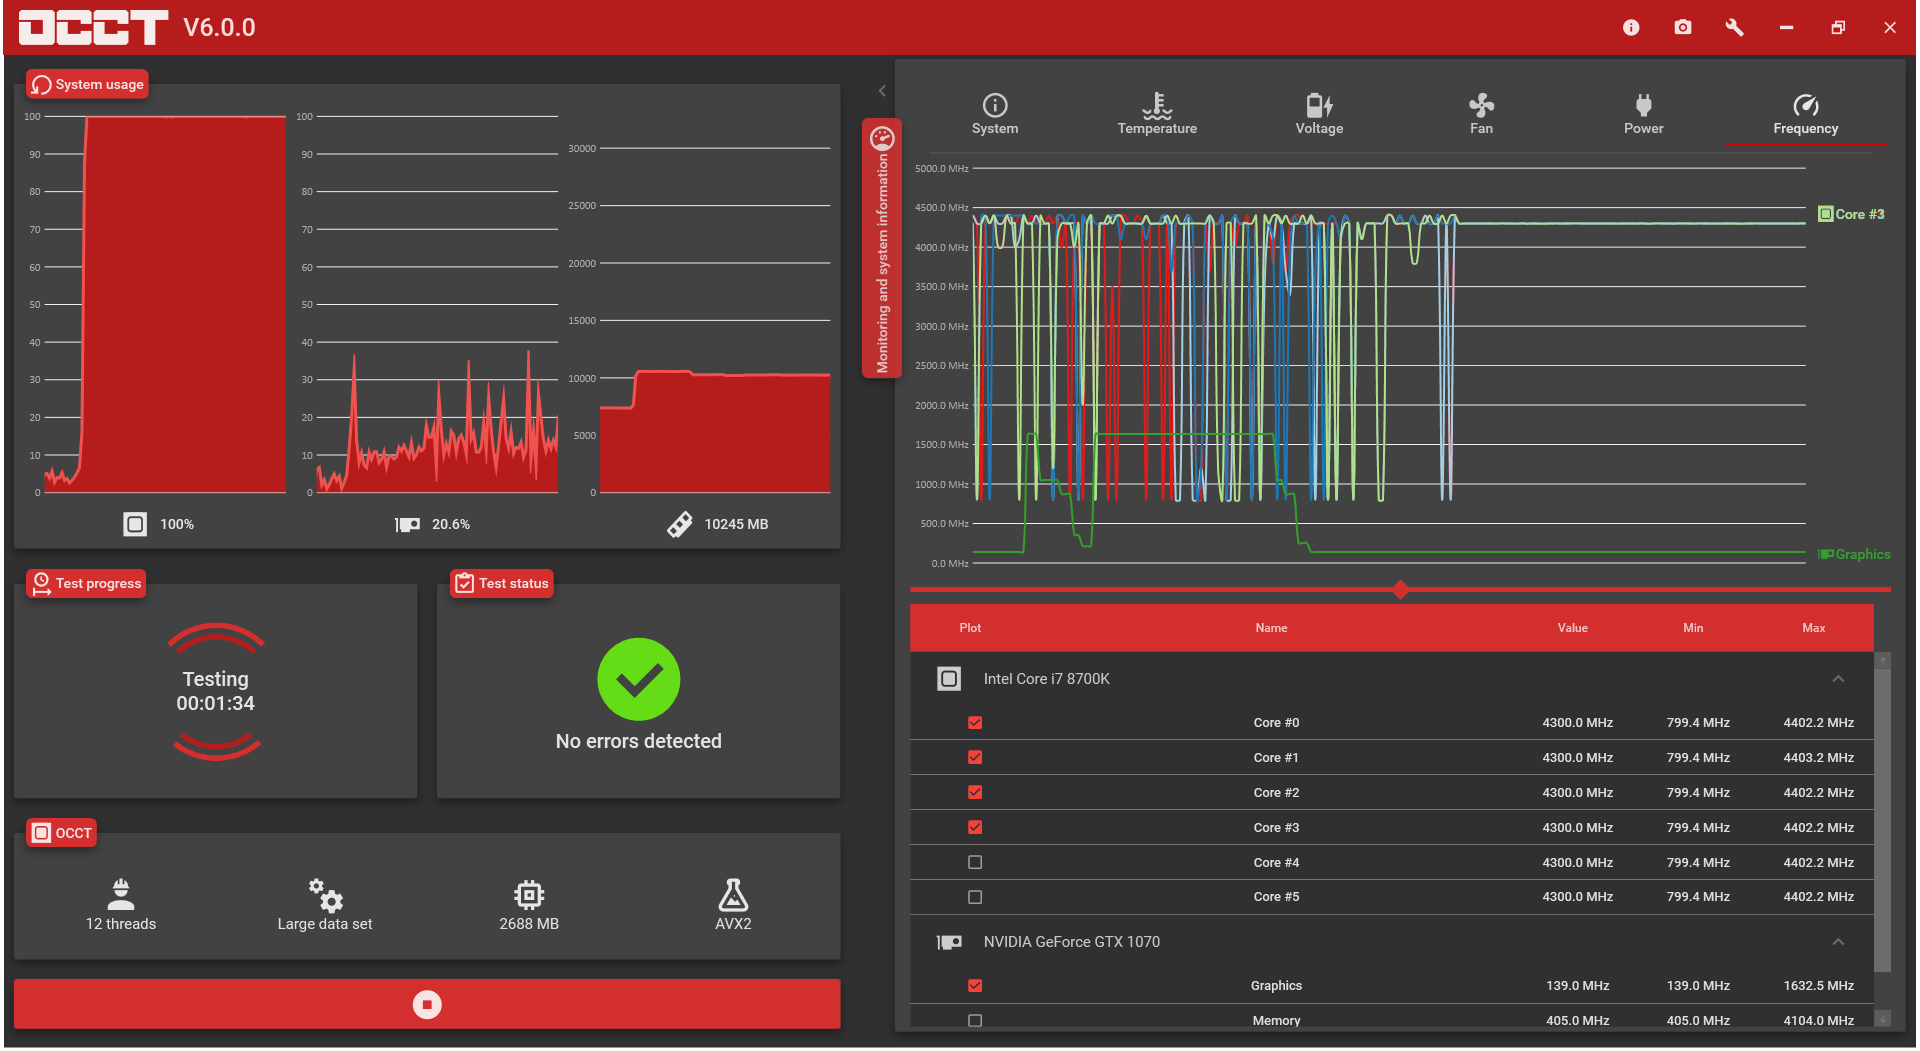Screen dimensions: 1920x1051
Task: Click the Name column header
Action: [x=1271, y=628]
